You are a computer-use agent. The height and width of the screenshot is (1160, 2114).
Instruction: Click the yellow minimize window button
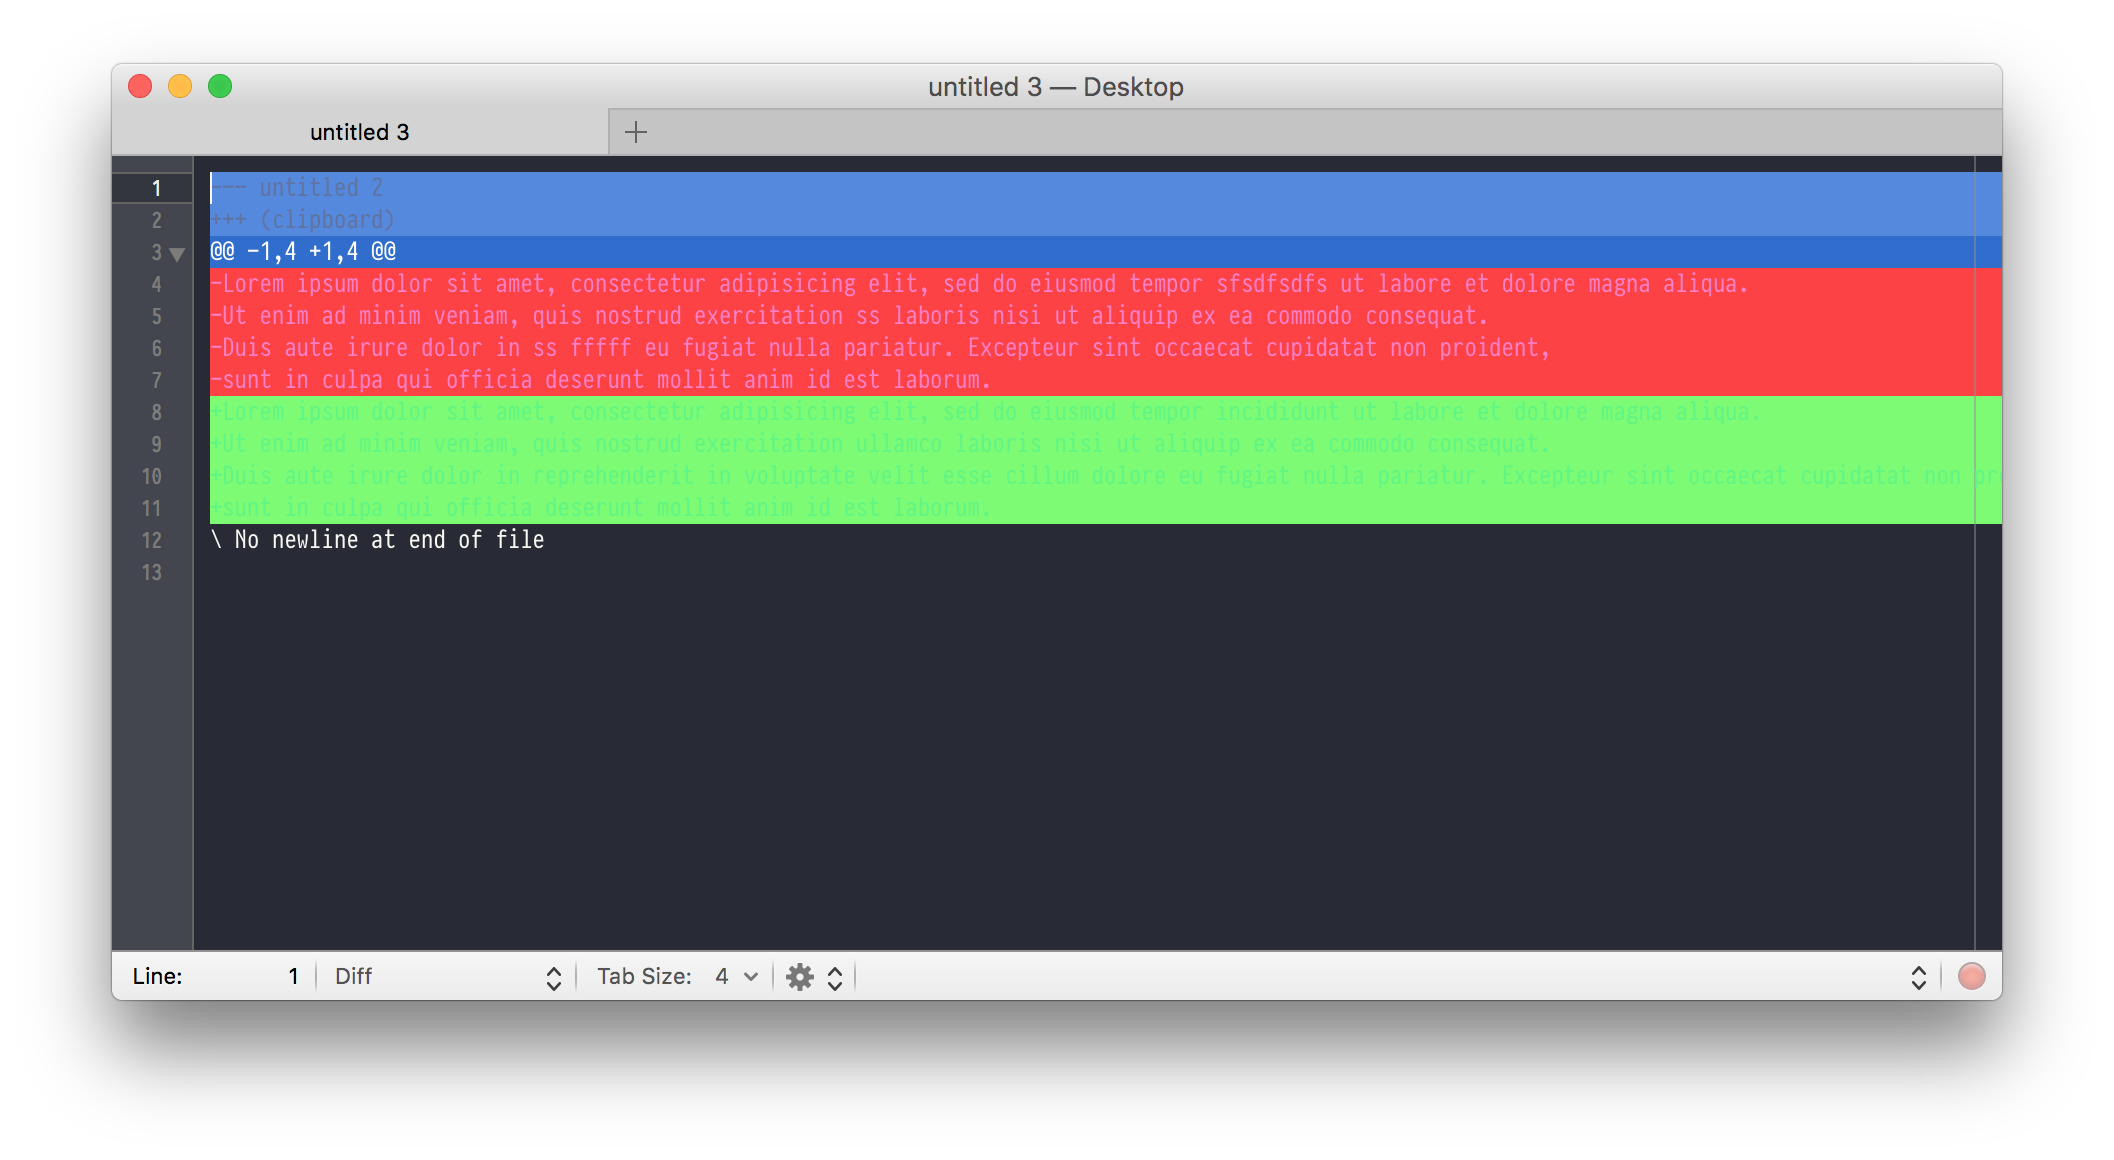coord(180,87)
